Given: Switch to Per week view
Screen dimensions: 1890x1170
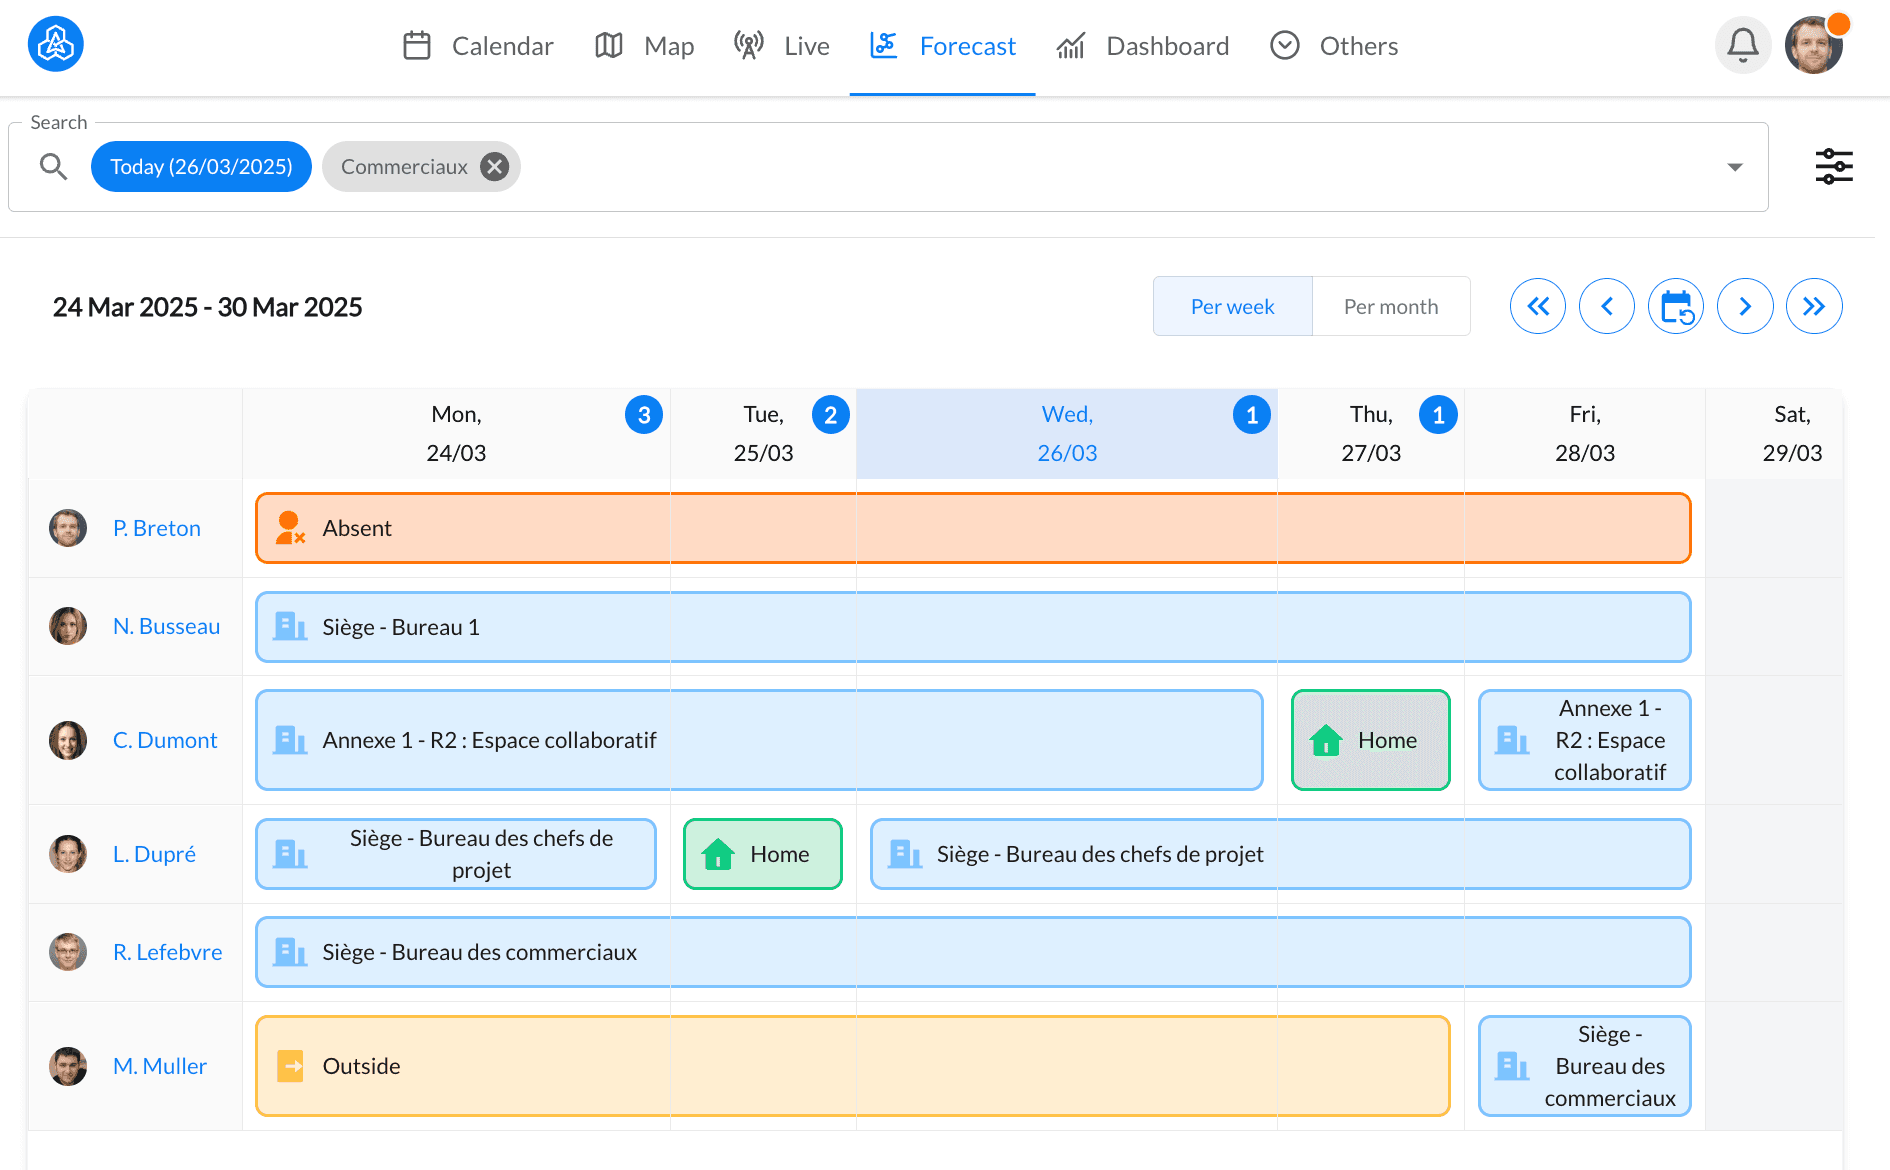Looking at the screenshot, I should [x=1232, y=306].
